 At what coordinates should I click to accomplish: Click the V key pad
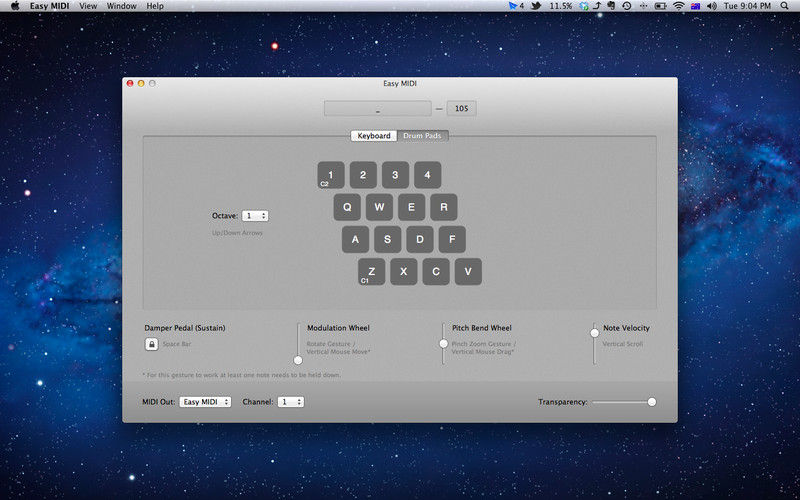coord(468,271)
